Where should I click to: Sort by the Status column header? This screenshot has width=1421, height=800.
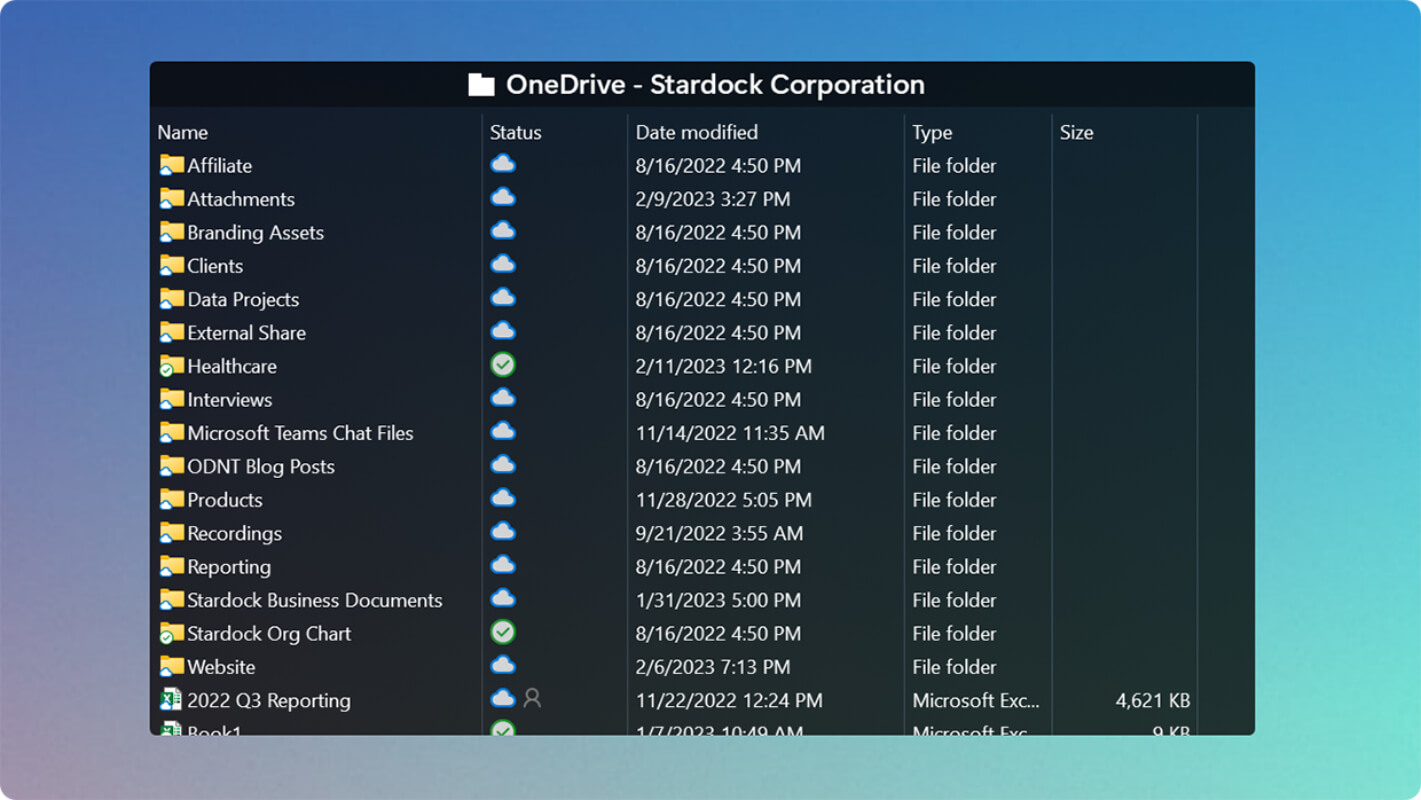516,132
